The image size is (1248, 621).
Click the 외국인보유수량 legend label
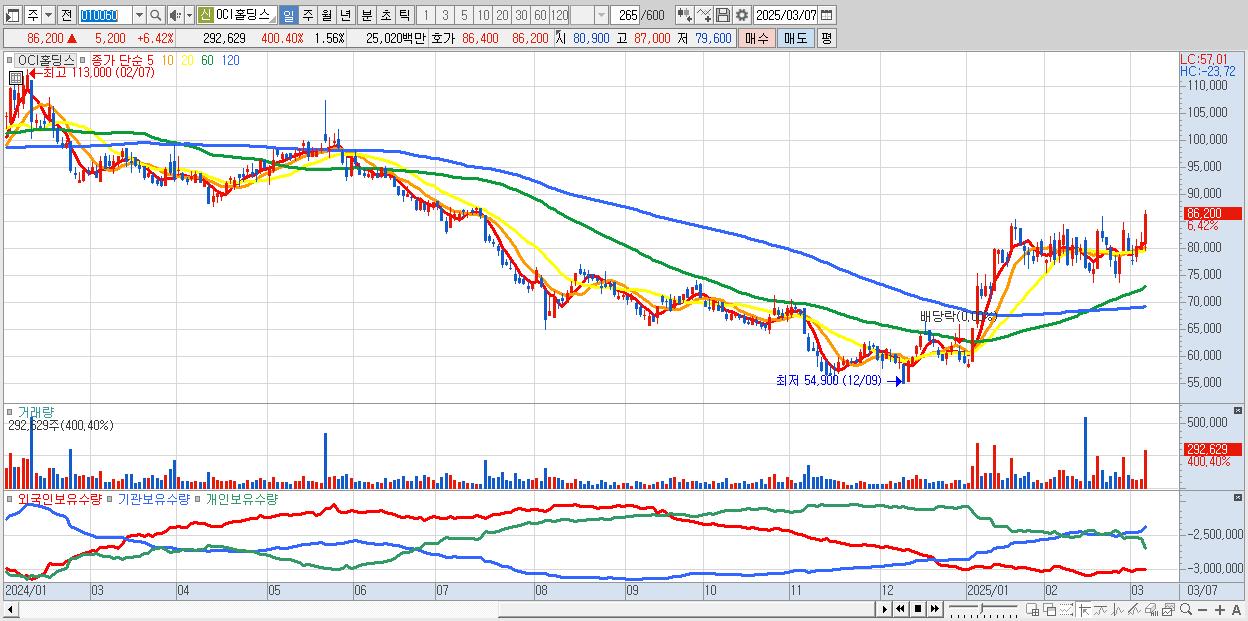[x=58, y=498]
